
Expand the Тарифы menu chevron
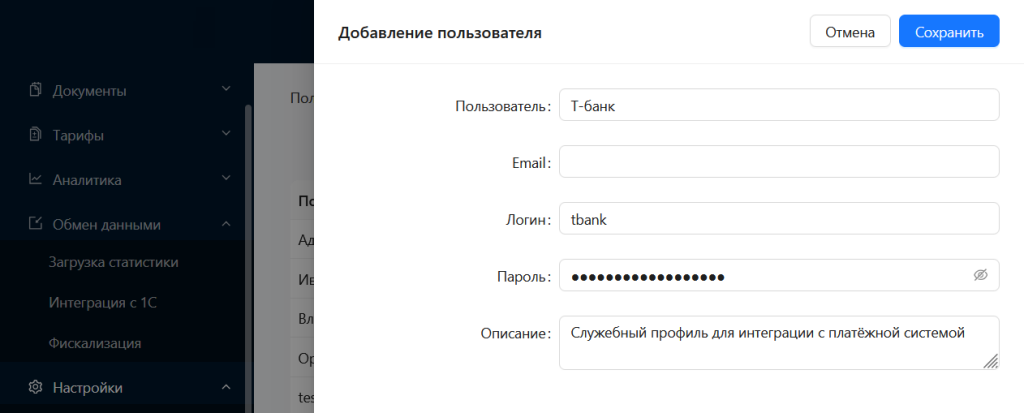pos(226,133)
